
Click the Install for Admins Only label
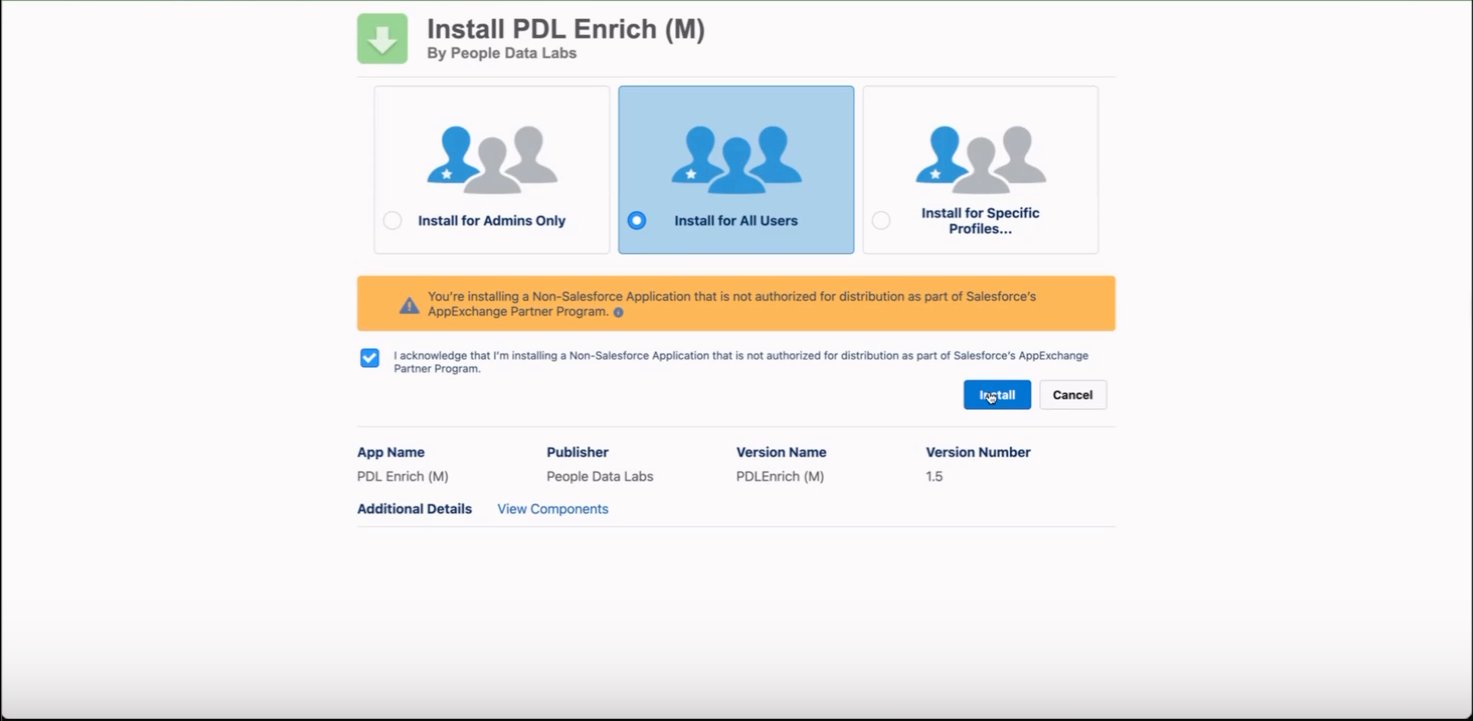pos(492,221)
